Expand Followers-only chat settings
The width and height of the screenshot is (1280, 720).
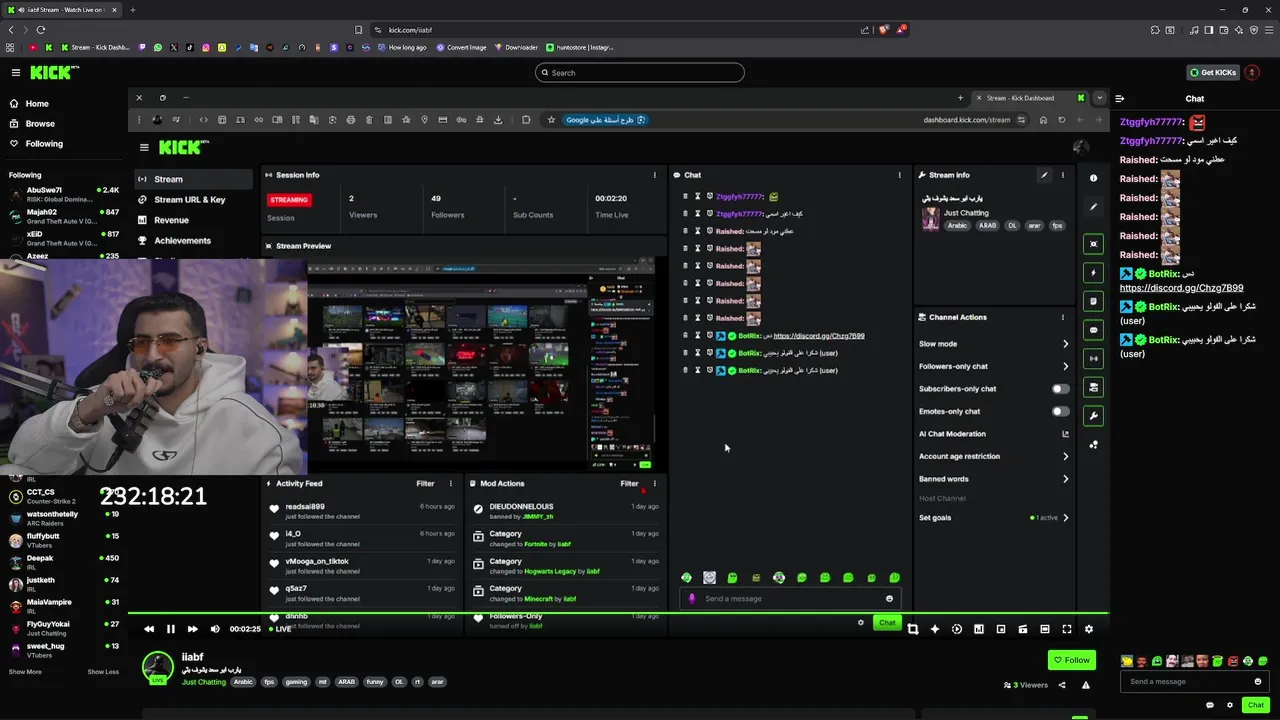[x=1065, y=366]
